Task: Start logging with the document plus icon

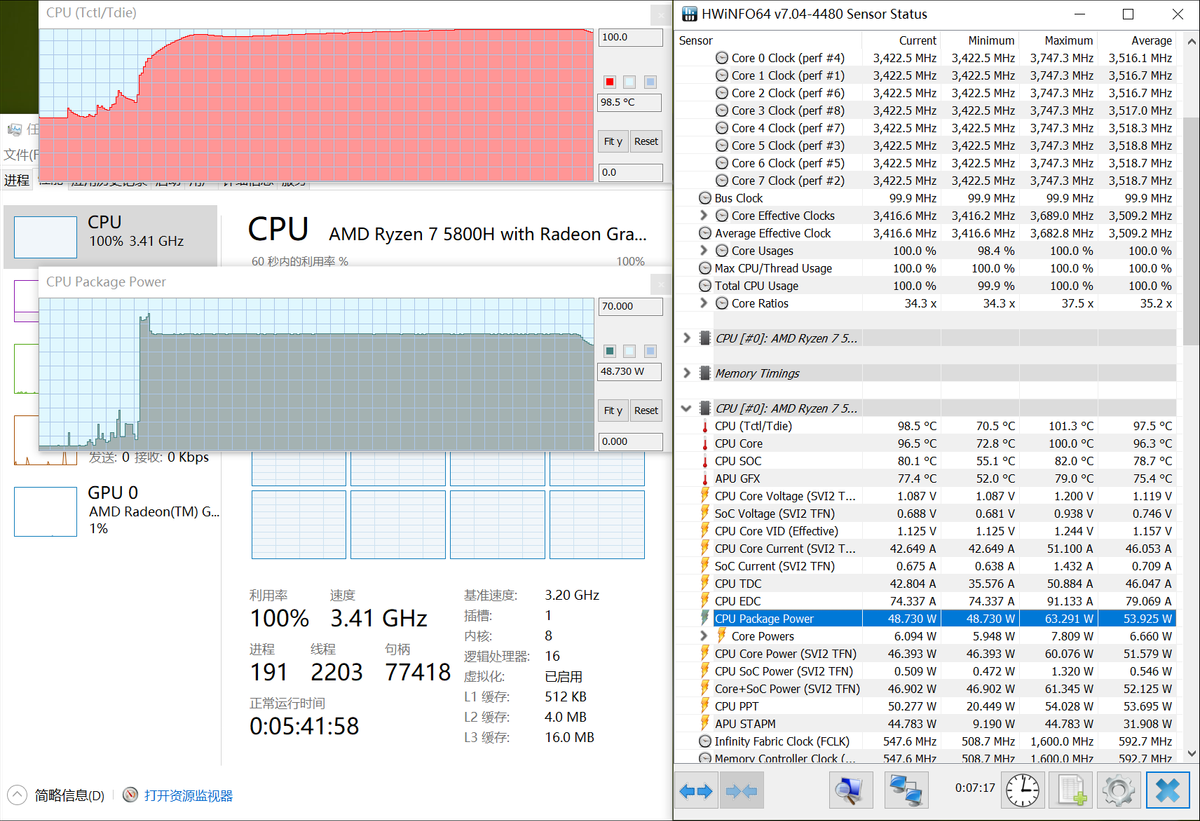Action: pyautogui.click(x=1072, y=790)
